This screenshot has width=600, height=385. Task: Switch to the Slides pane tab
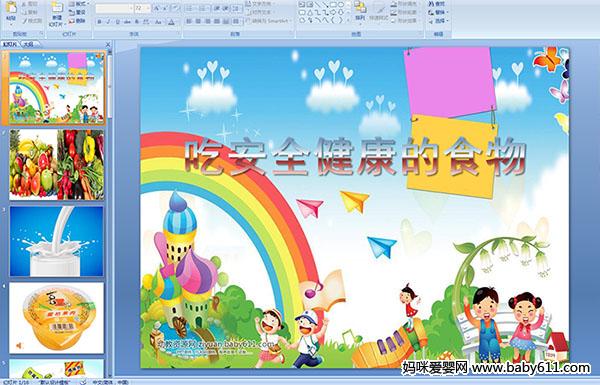(10, 44)
